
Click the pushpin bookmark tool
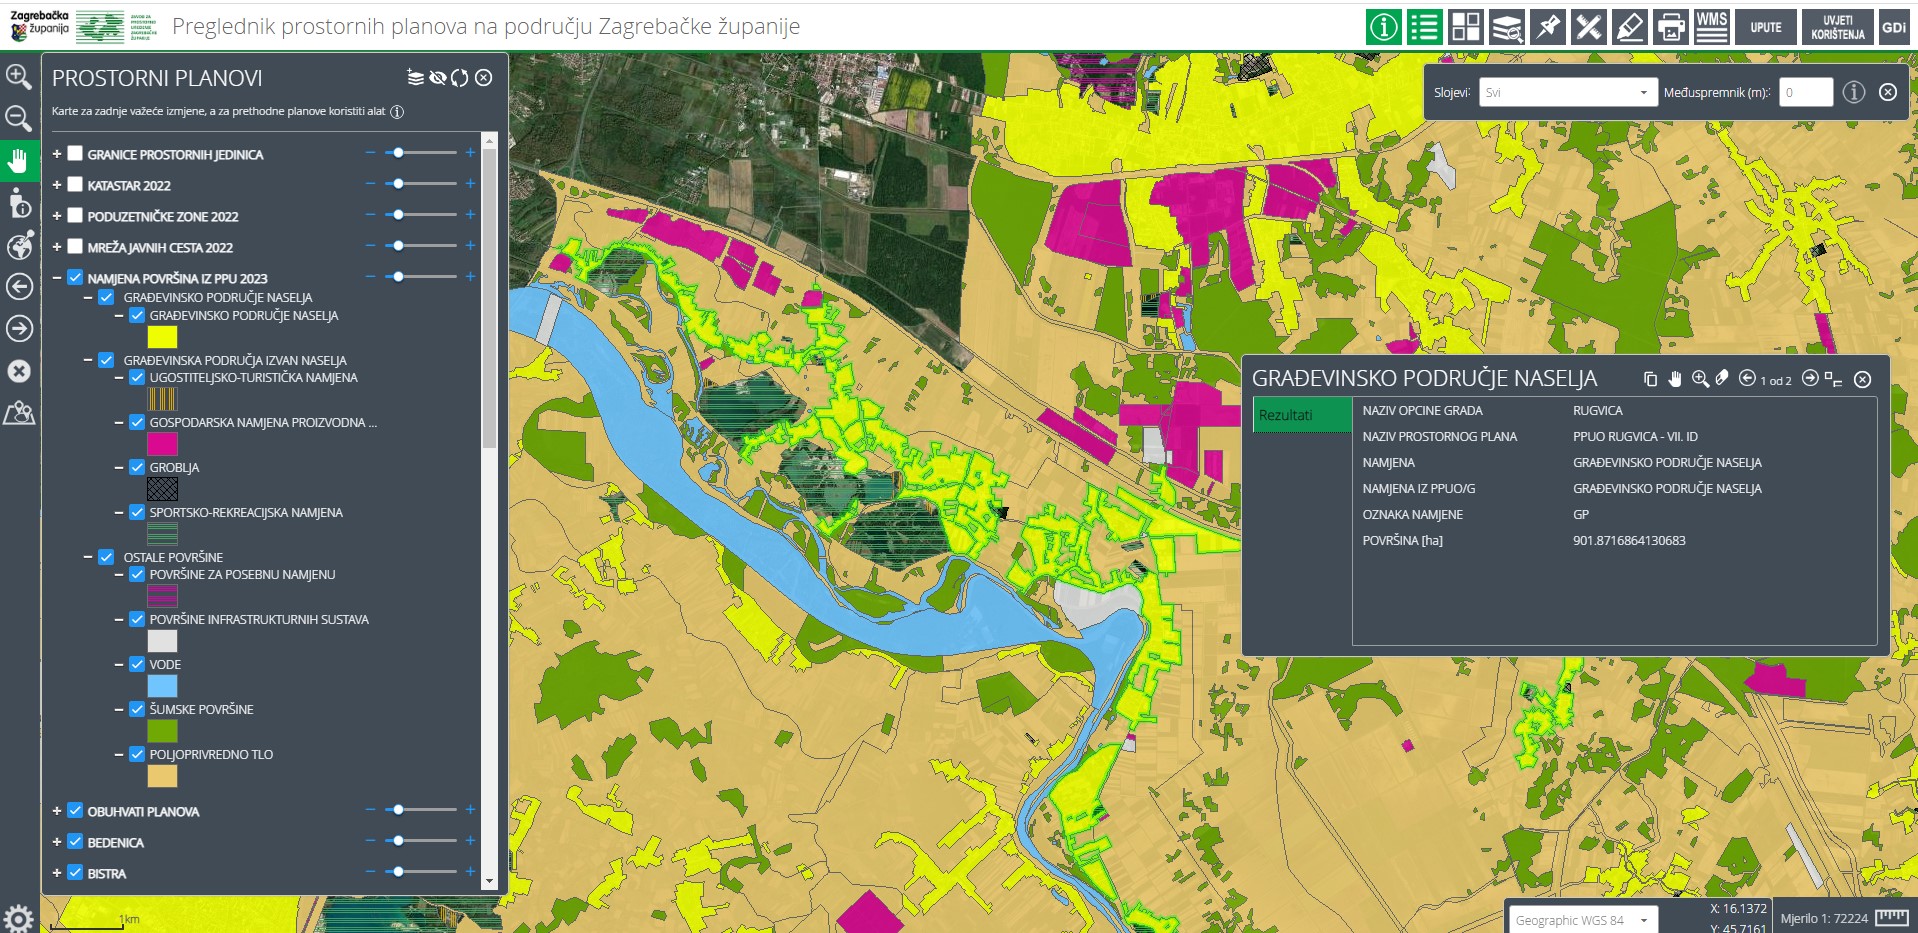coord(1547,27)
